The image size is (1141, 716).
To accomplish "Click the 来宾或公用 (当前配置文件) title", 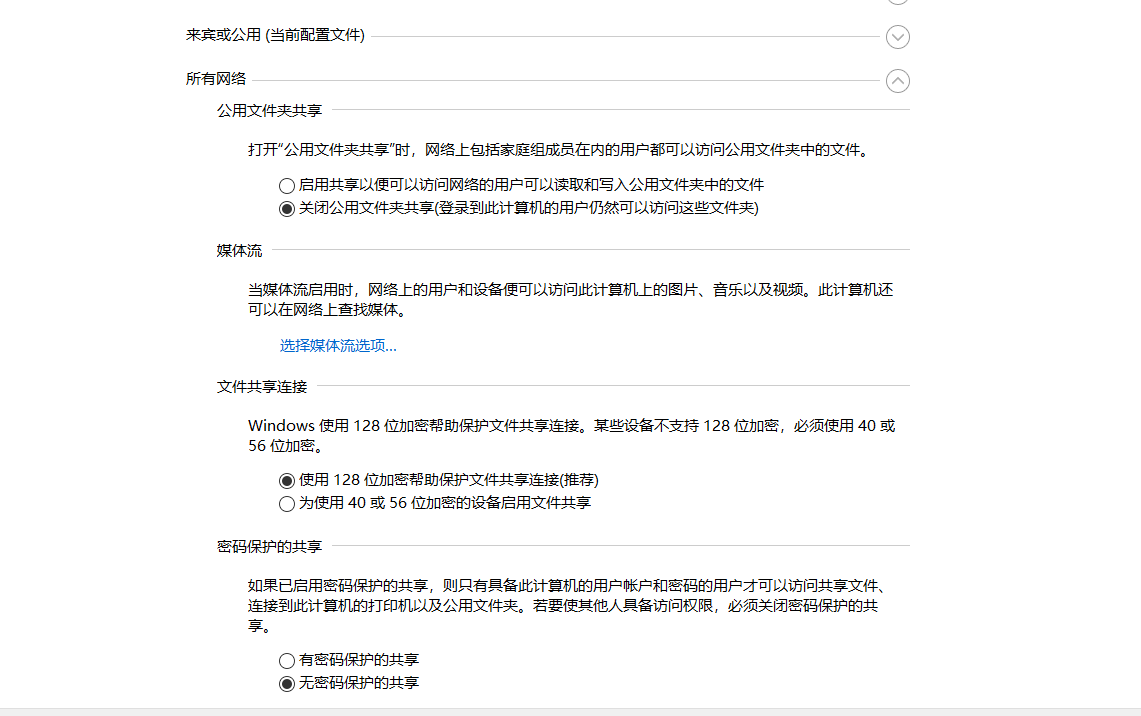I will pyautogui.click(x=275, y=35).
